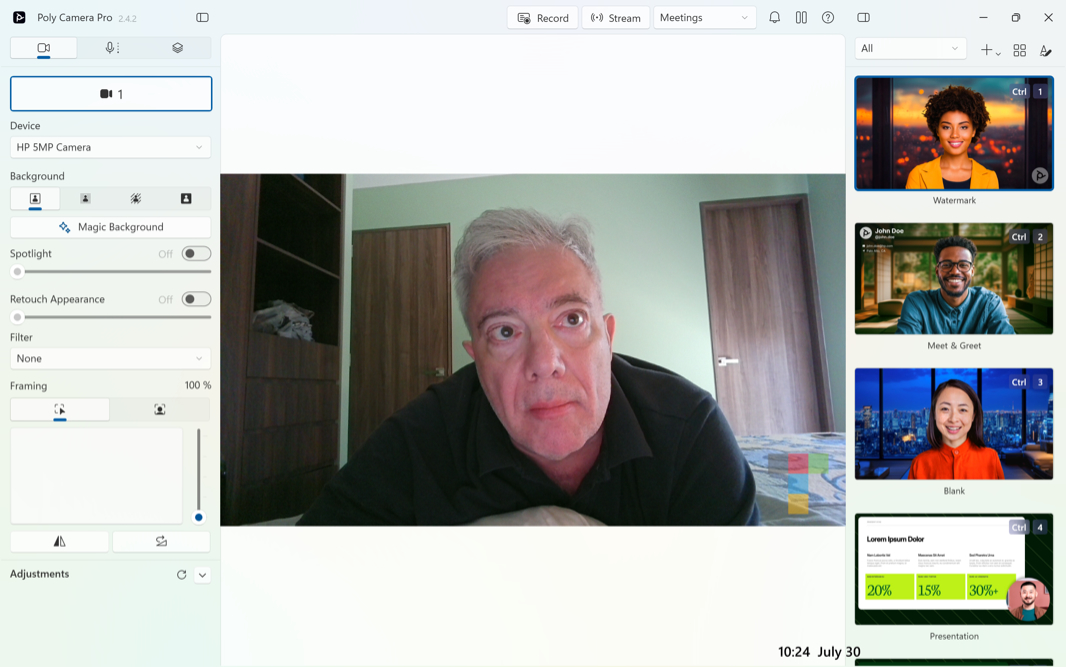Open the notifications bell

pos(774,18)
